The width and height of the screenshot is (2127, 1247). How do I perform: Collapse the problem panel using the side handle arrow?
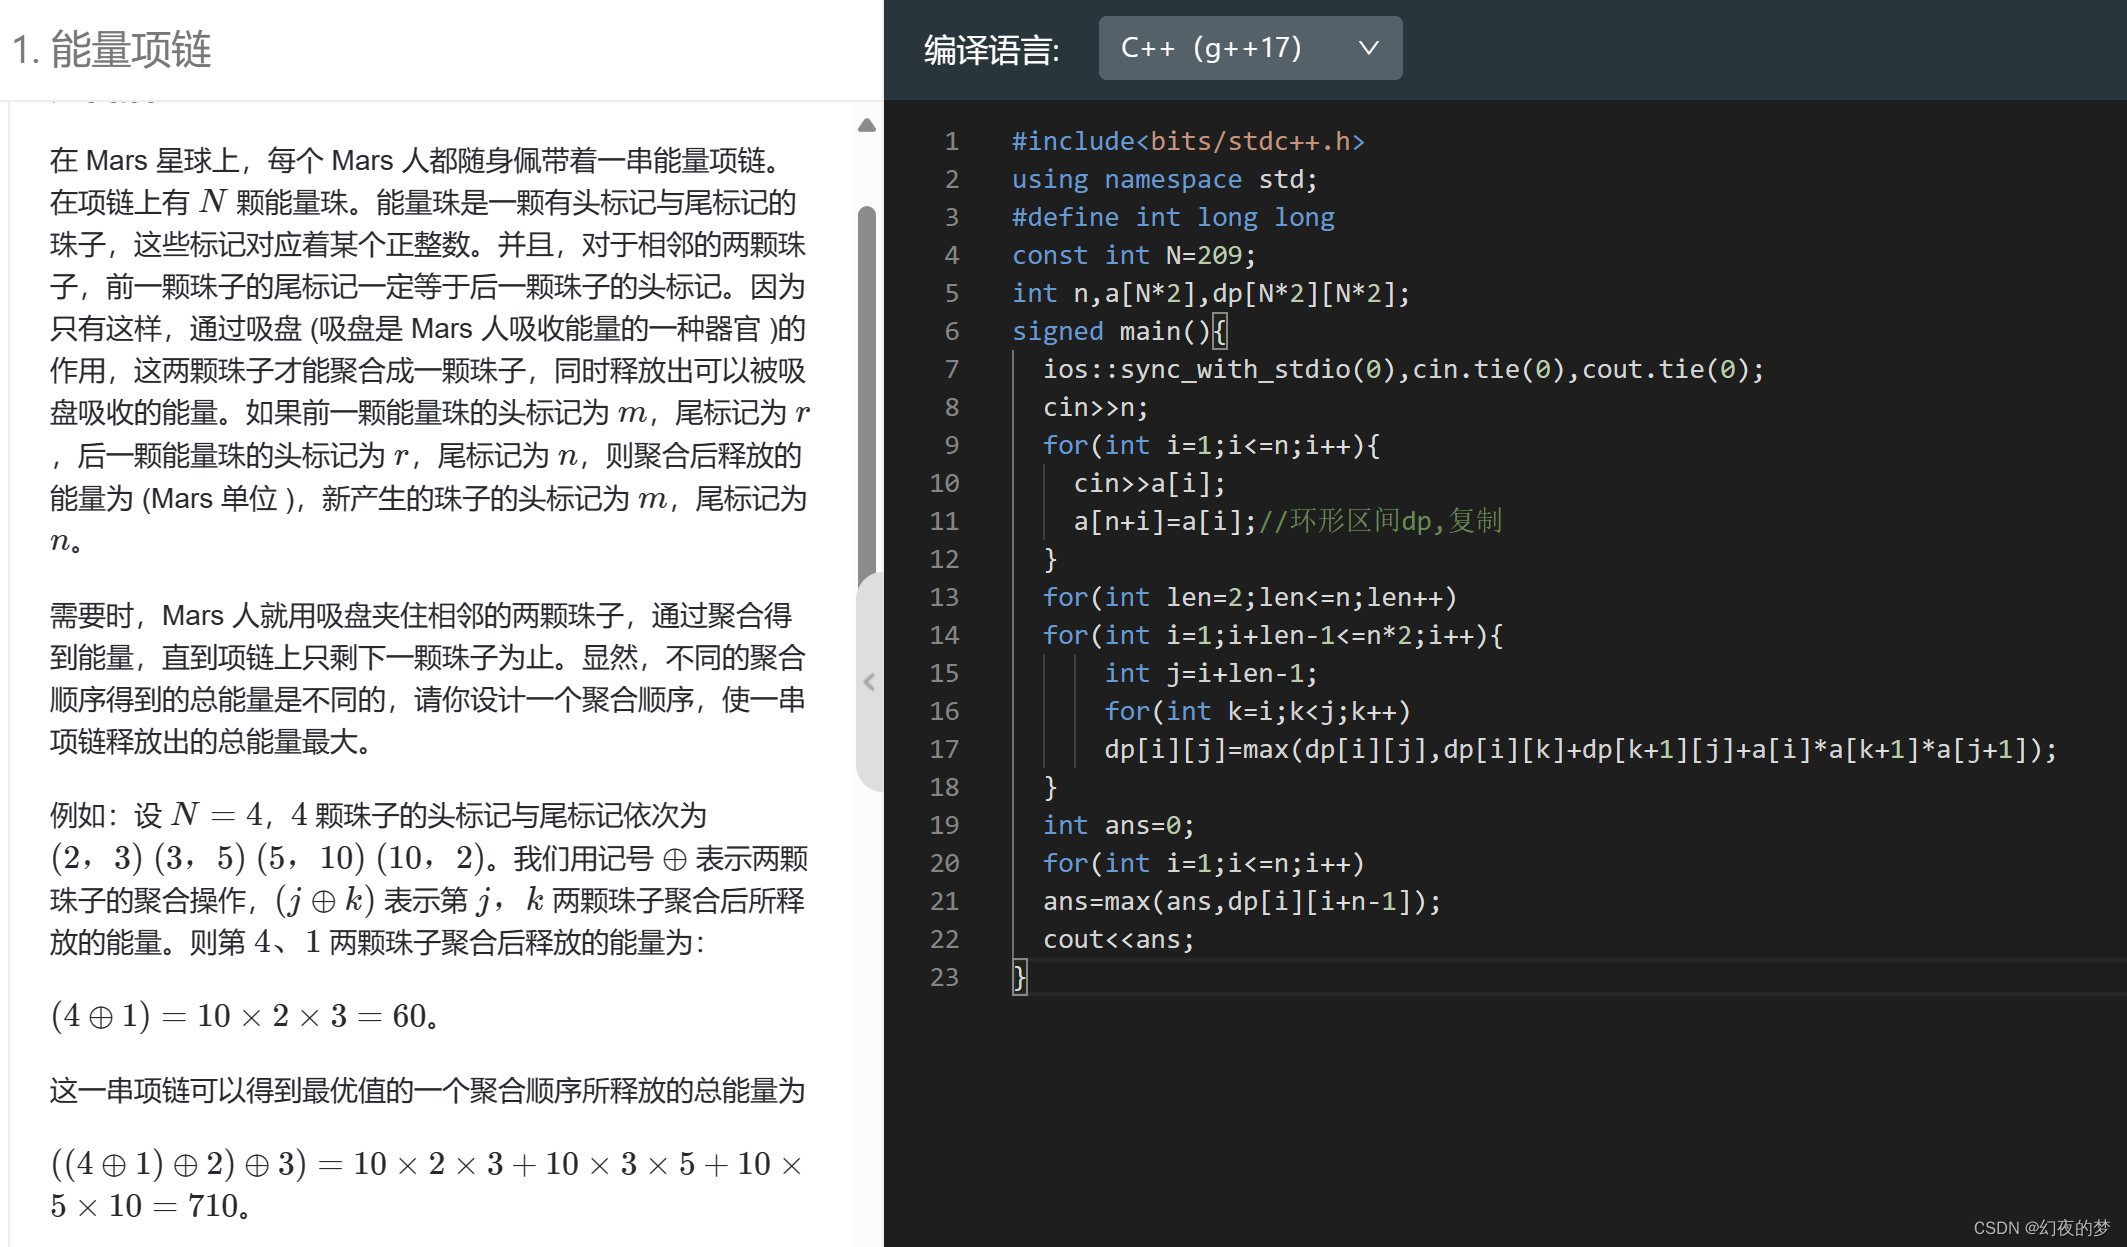coord(869,682)
